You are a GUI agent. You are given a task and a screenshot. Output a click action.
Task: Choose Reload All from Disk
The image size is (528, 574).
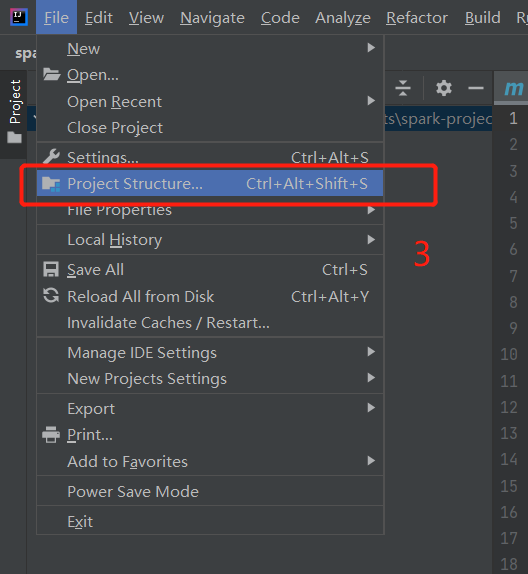click(x=210, y=297)
